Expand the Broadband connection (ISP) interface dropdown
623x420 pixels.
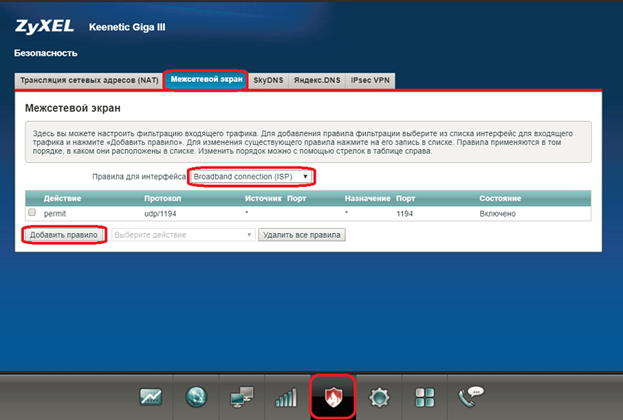click(250, 176)
